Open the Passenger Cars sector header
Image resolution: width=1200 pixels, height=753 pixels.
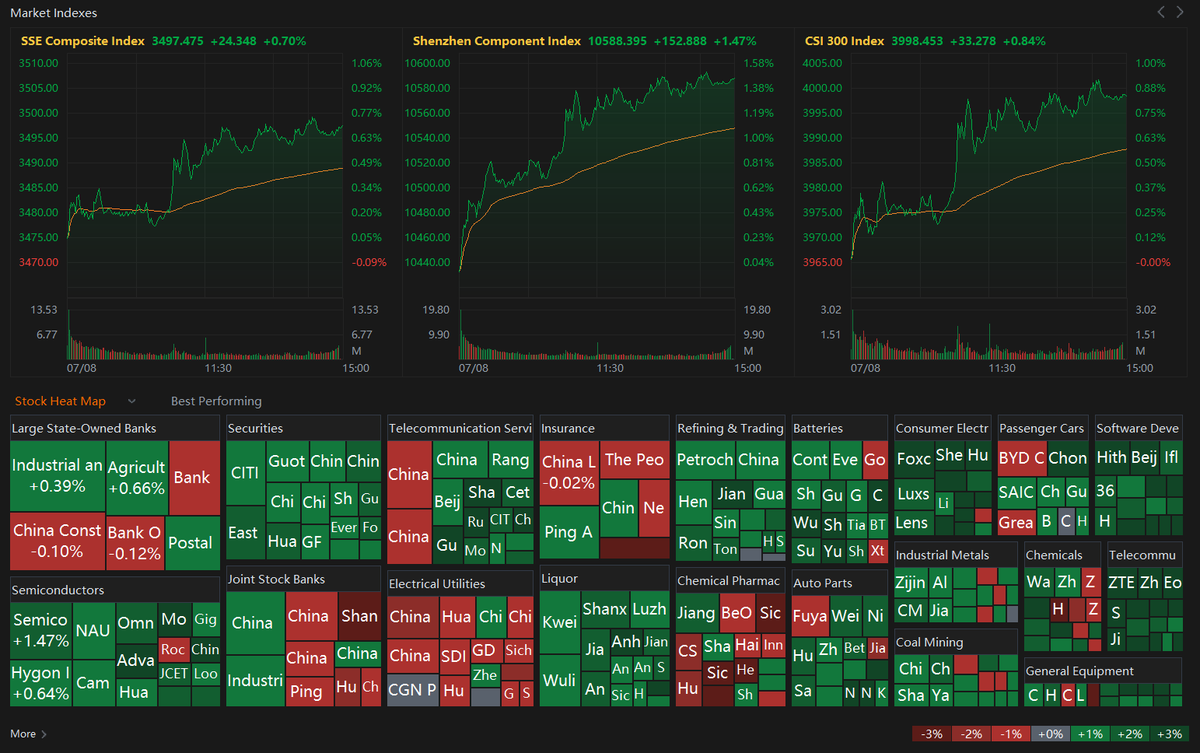1044,428
